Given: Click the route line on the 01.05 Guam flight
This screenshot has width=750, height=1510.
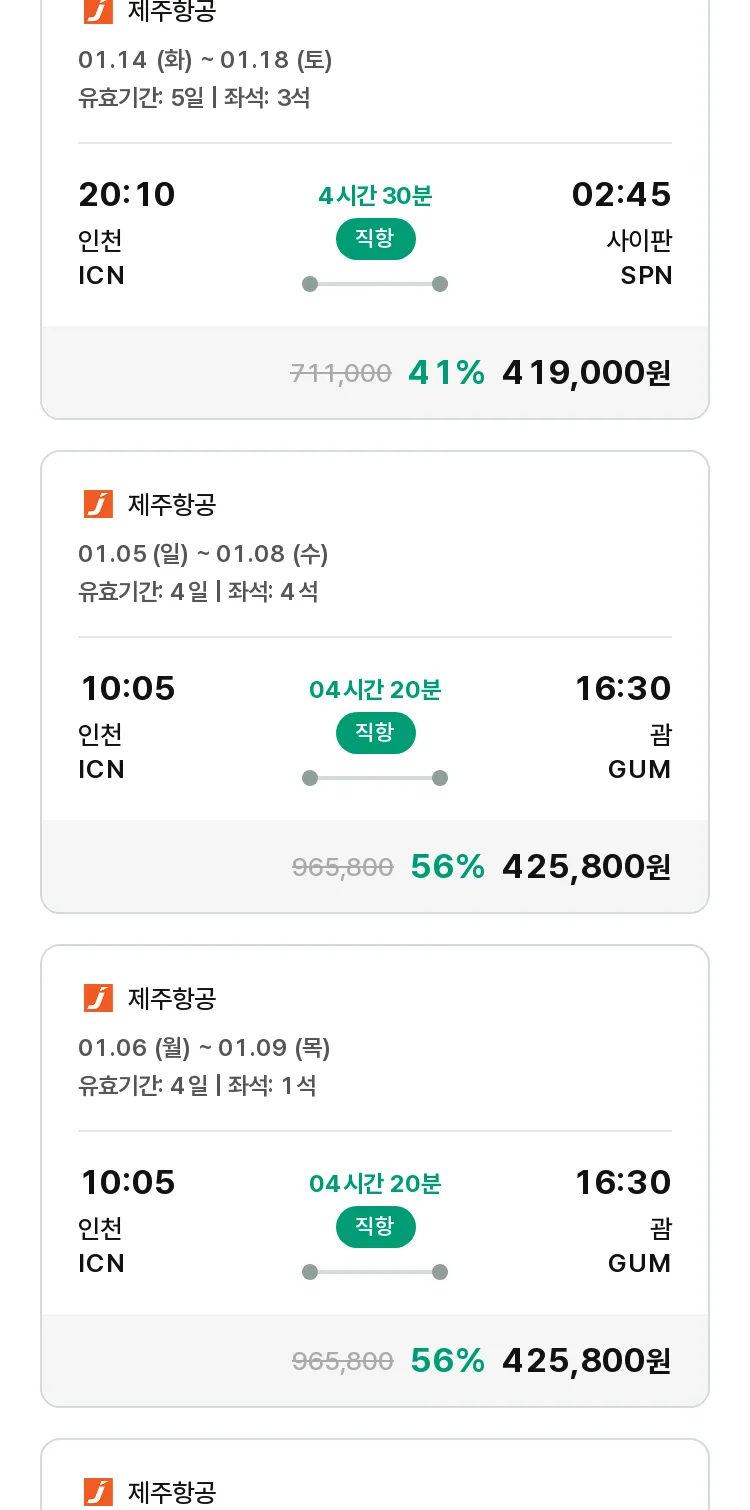Looking at the screenshot, I should (x=375, y=778).
